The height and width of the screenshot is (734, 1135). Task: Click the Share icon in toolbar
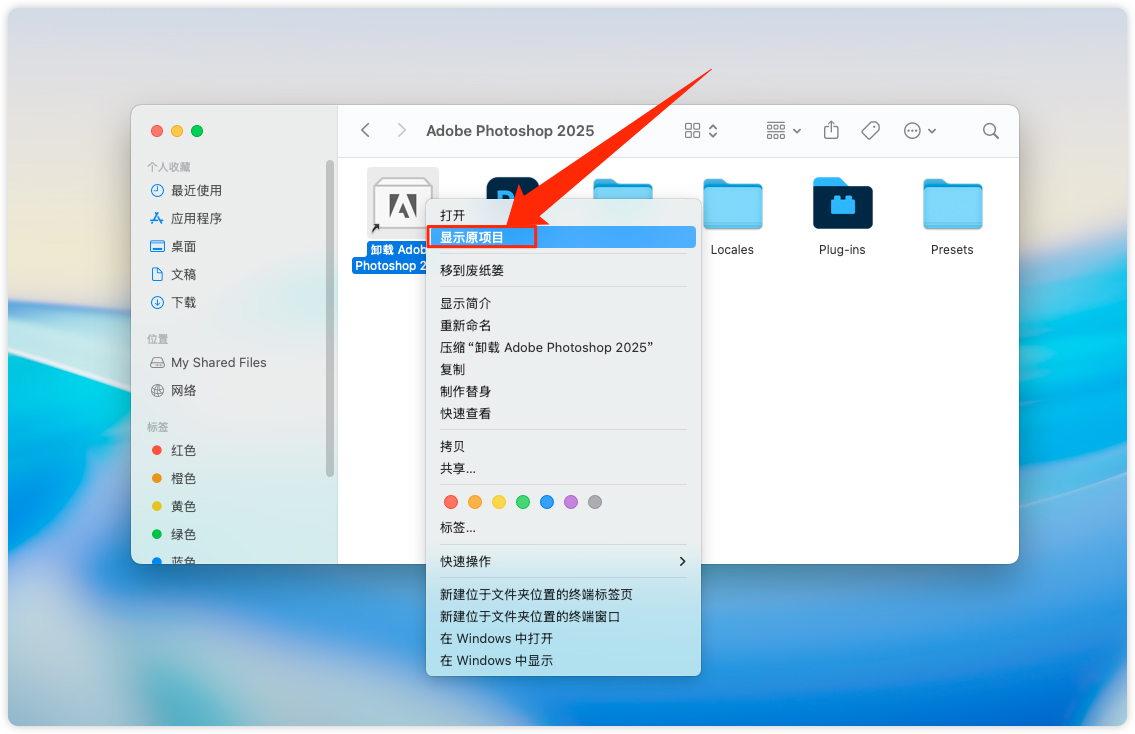point(831,130)
